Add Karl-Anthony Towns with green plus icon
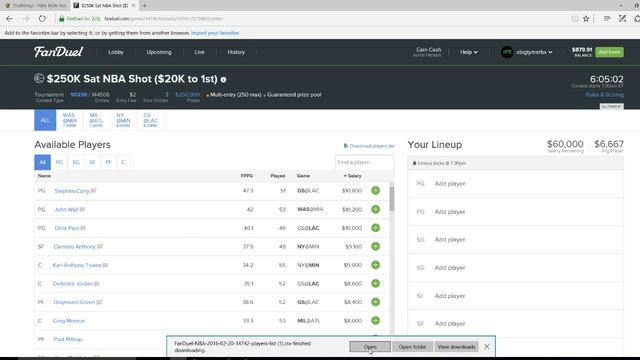This screenshot has width=640, height=360. 376,265
